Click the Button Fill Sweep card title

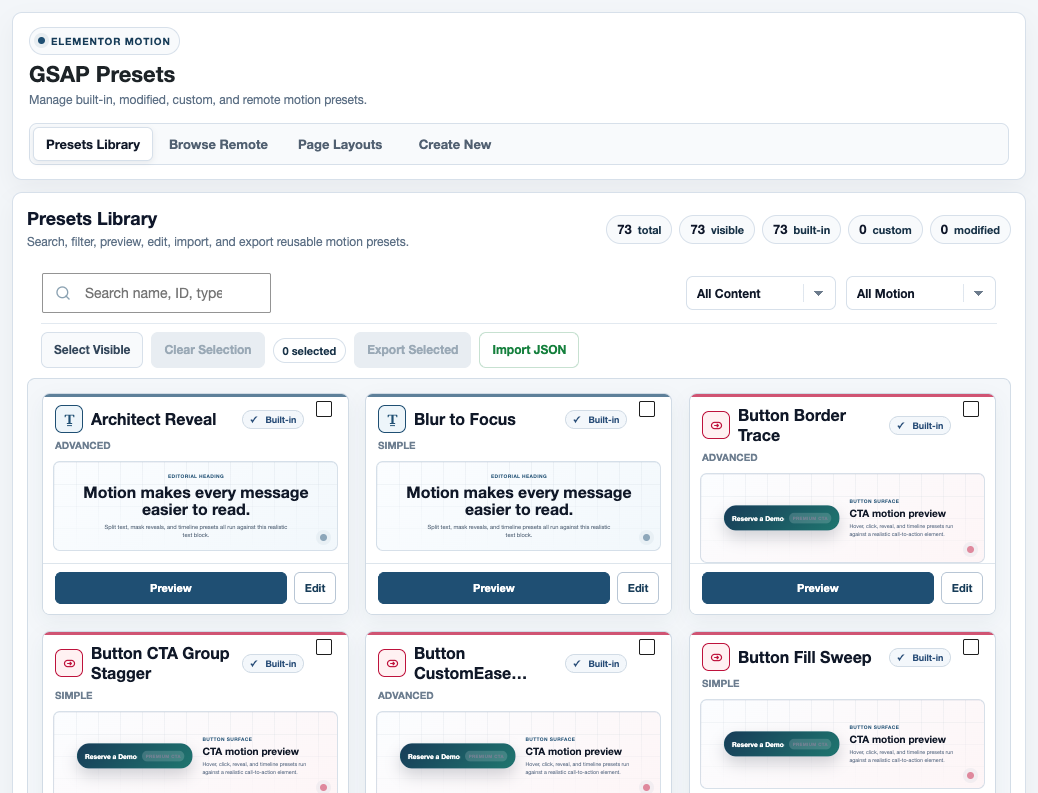(x=804, y=657)
